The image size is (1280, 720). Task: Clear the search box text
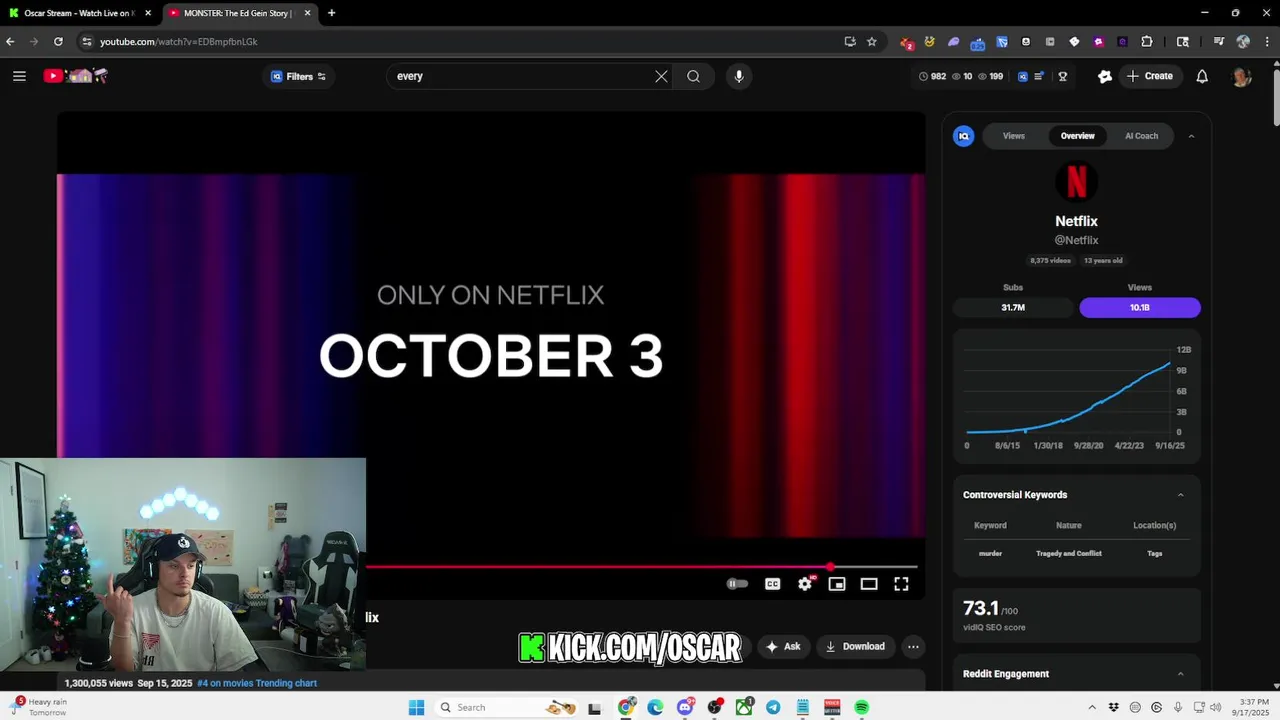pyautogui.click(x=661, y=76)
